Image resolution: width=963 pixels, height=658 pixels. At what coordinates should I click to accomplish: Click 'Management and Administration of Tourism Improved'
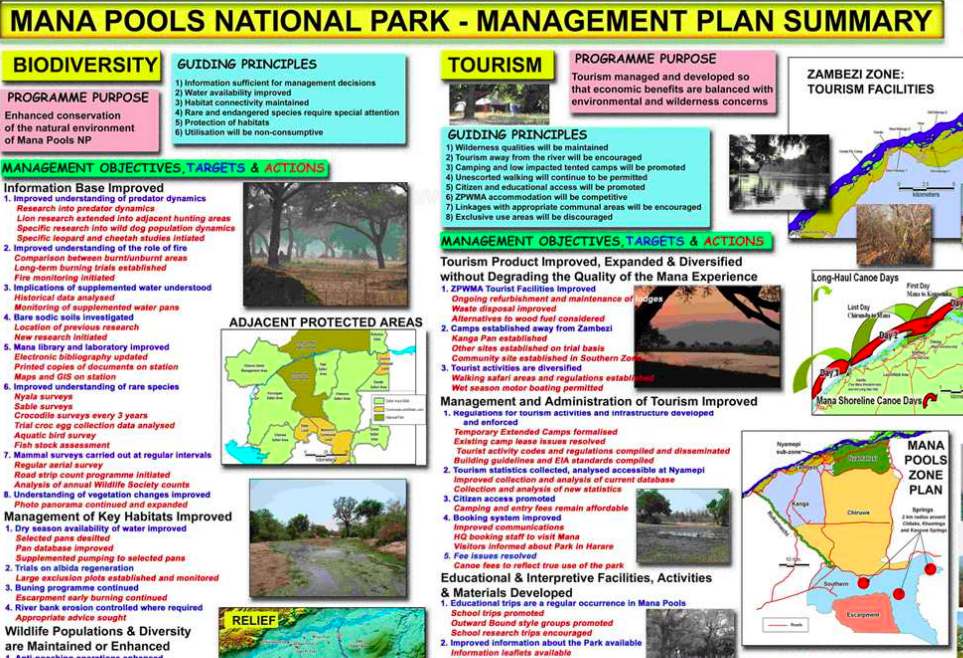tap(599, 401)
